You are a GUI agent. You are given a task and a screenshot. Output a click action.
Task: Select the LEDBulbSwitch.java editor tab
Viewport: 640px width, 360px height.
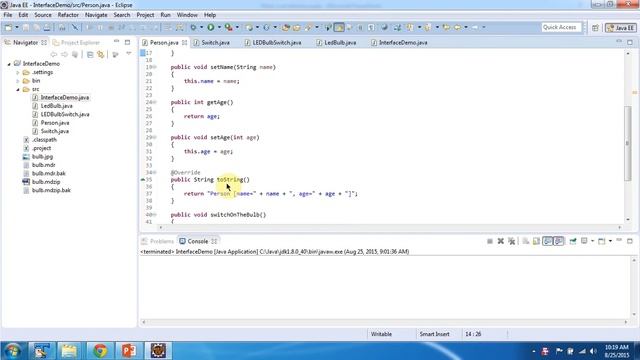click(273, 42)
